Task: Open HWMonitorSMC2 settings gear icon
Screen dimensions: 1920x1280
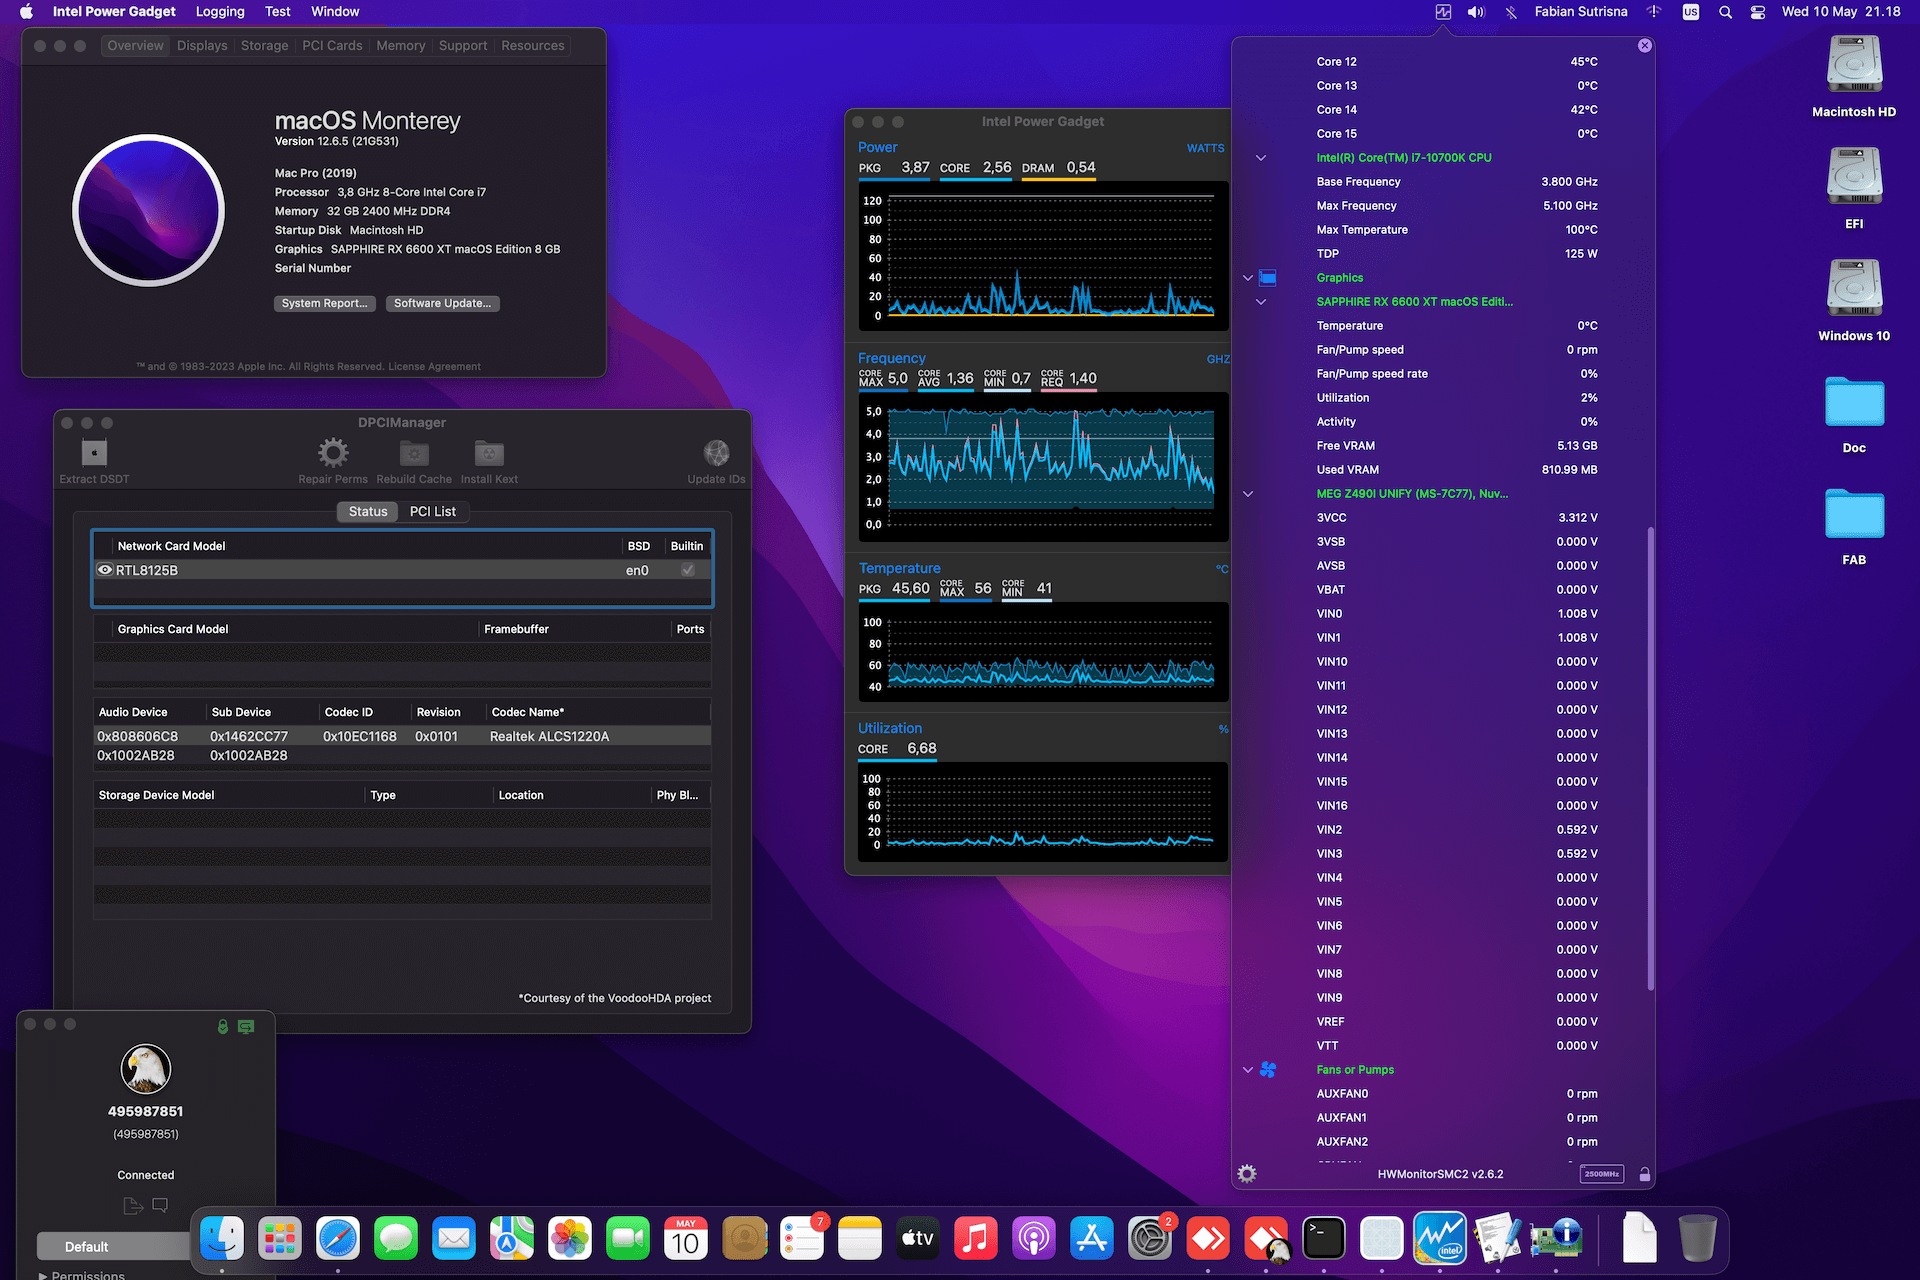Action: [1247, 1174]
